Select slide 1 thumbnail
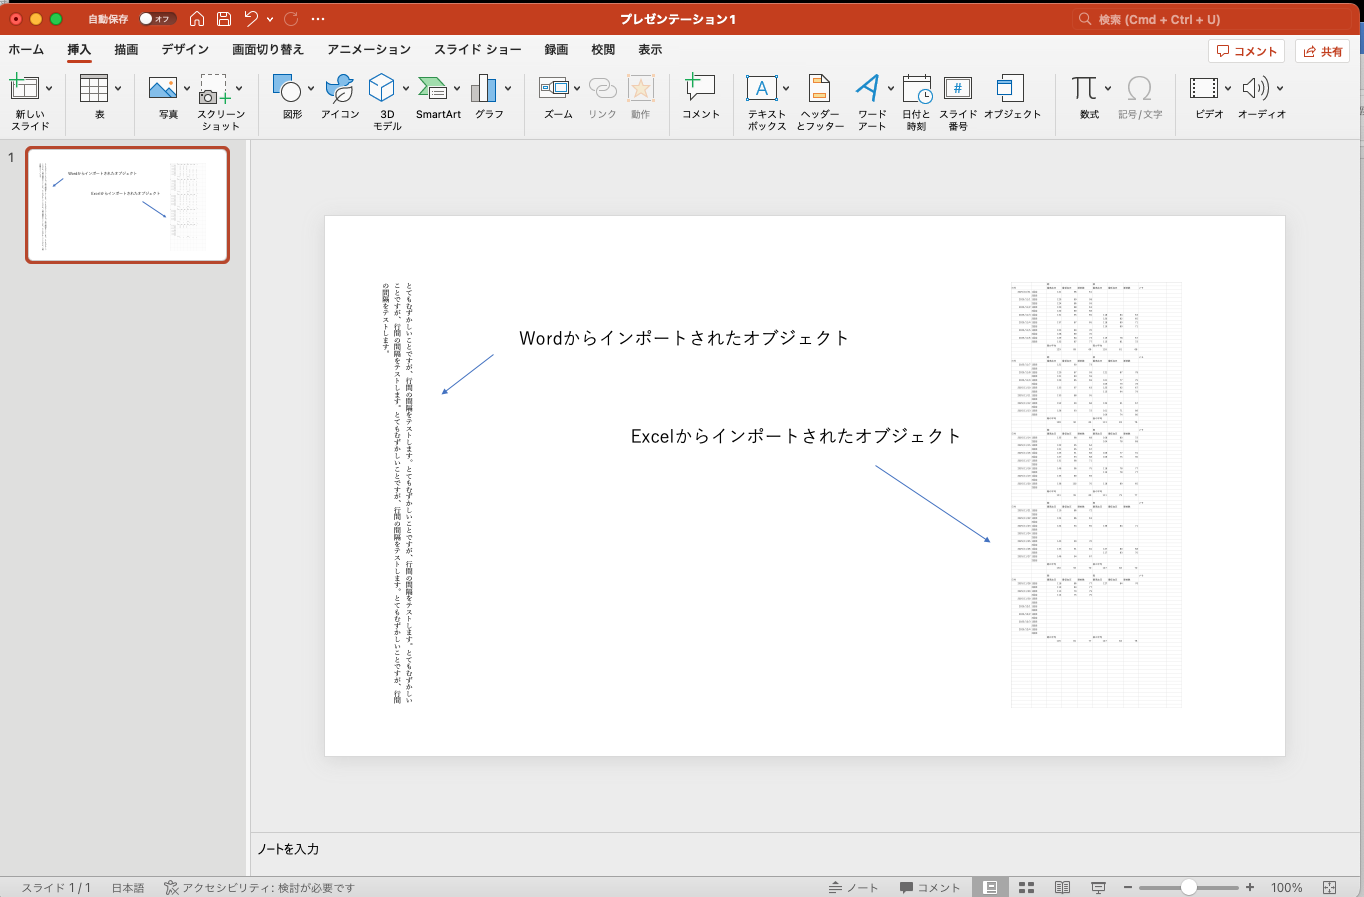The image size is (1364, 897). [x=127, y=205]
